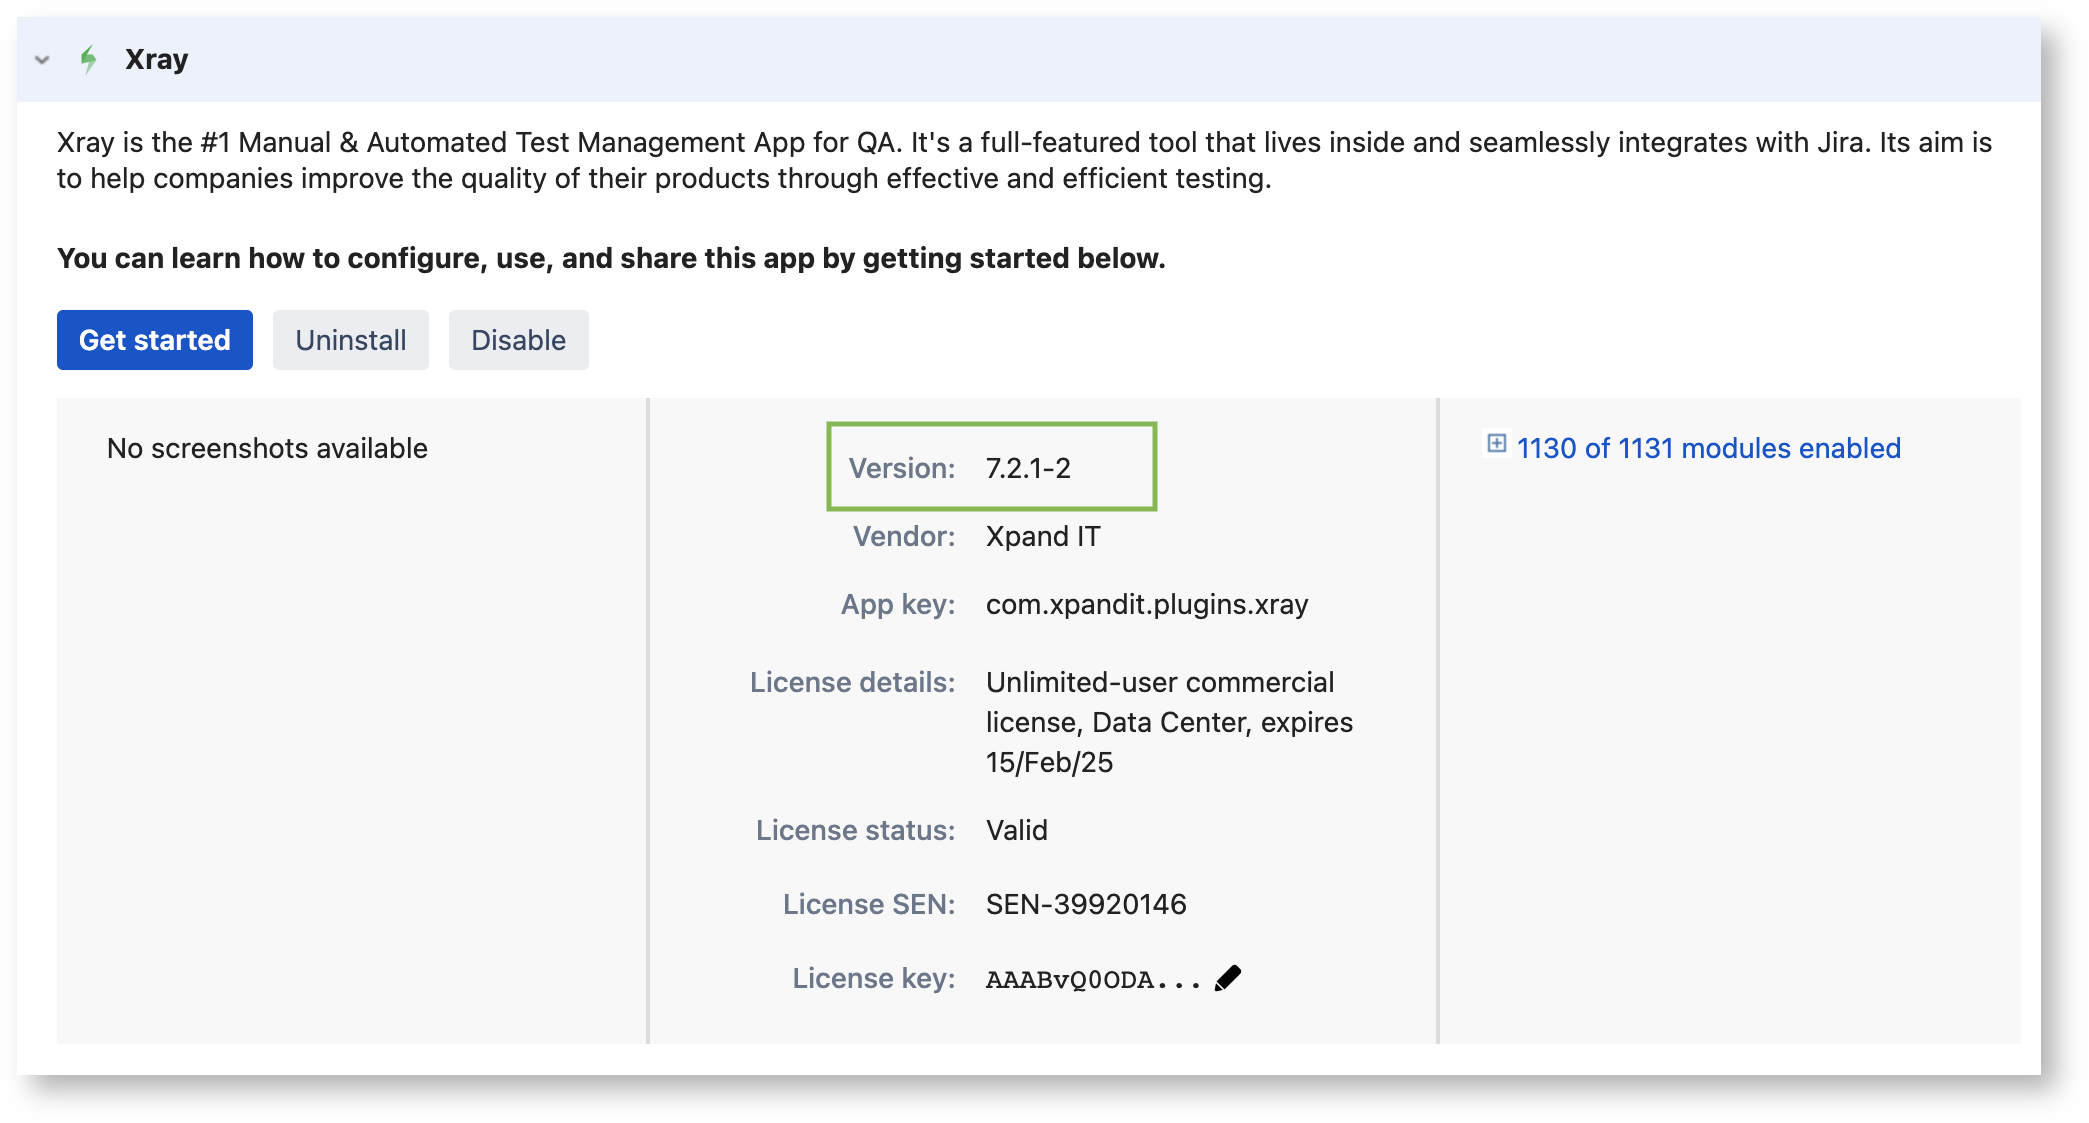Open 1130 of 1131 modules enabled link

1709,448
